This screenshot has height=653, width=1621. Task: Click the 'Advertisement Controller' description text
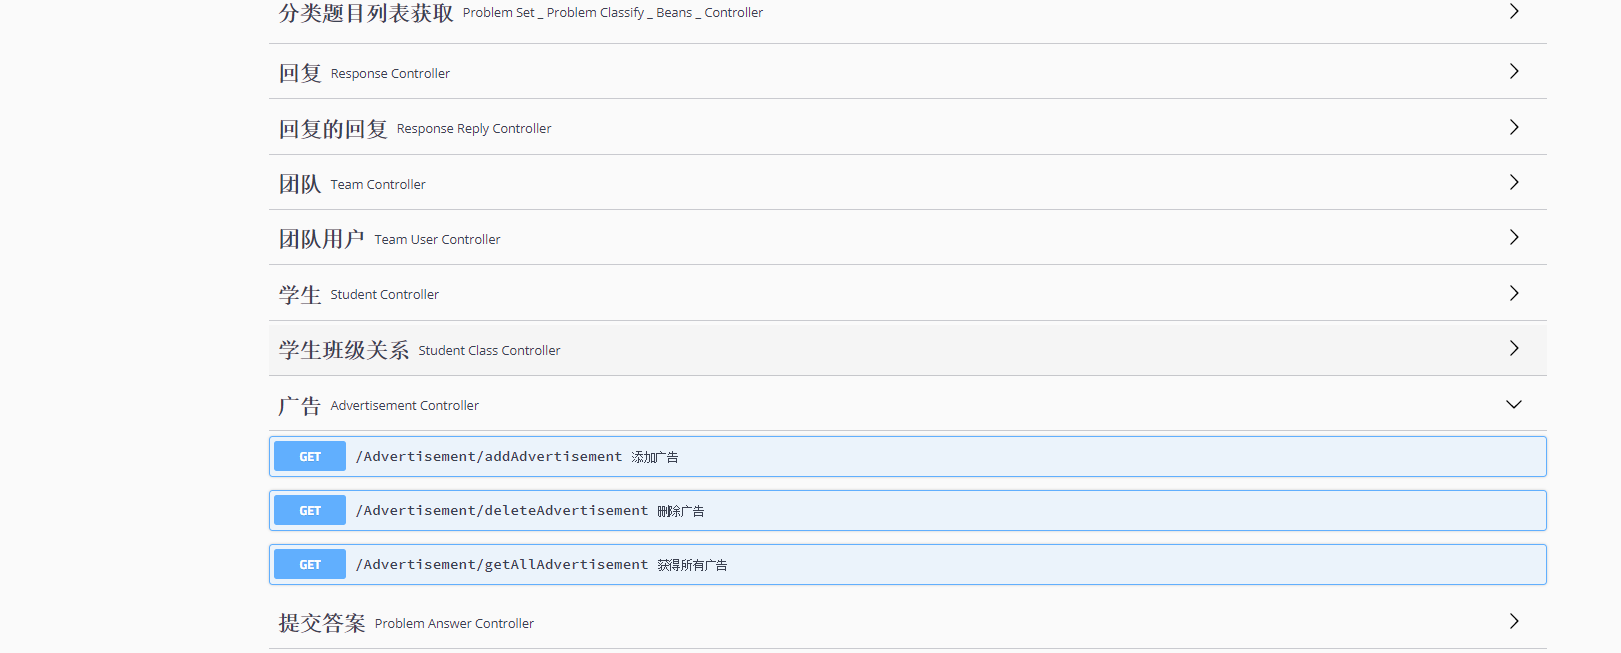(x=405, y=406)
